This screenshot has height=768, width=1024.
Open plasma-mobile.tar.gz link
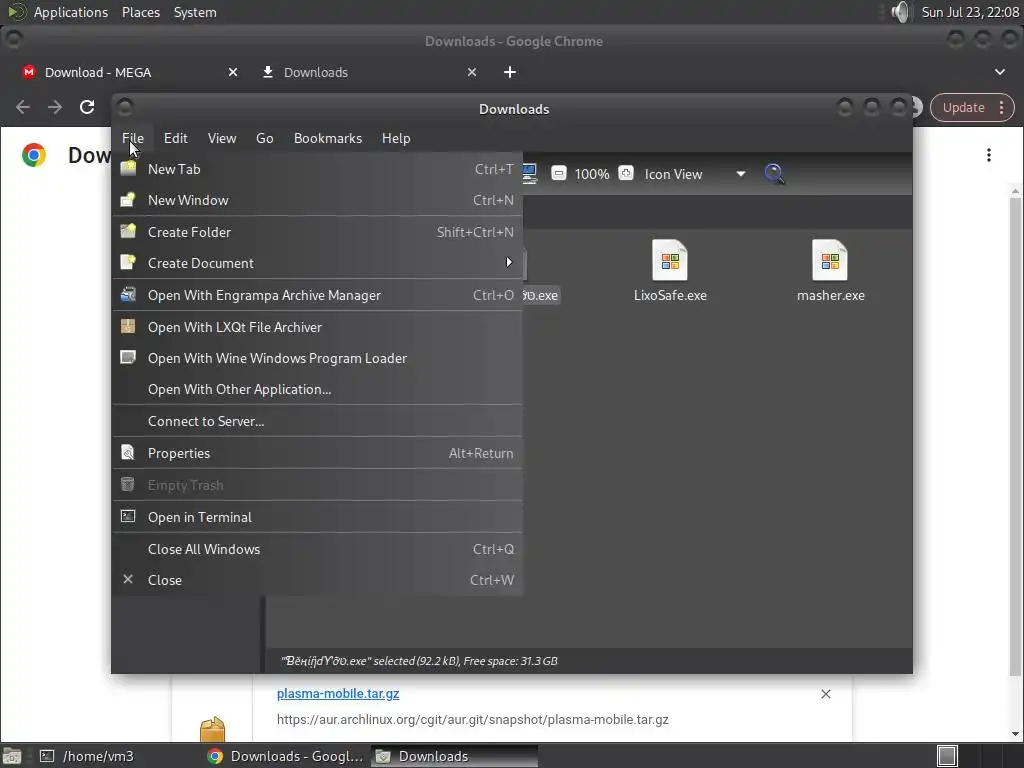(x=338, y=694)
